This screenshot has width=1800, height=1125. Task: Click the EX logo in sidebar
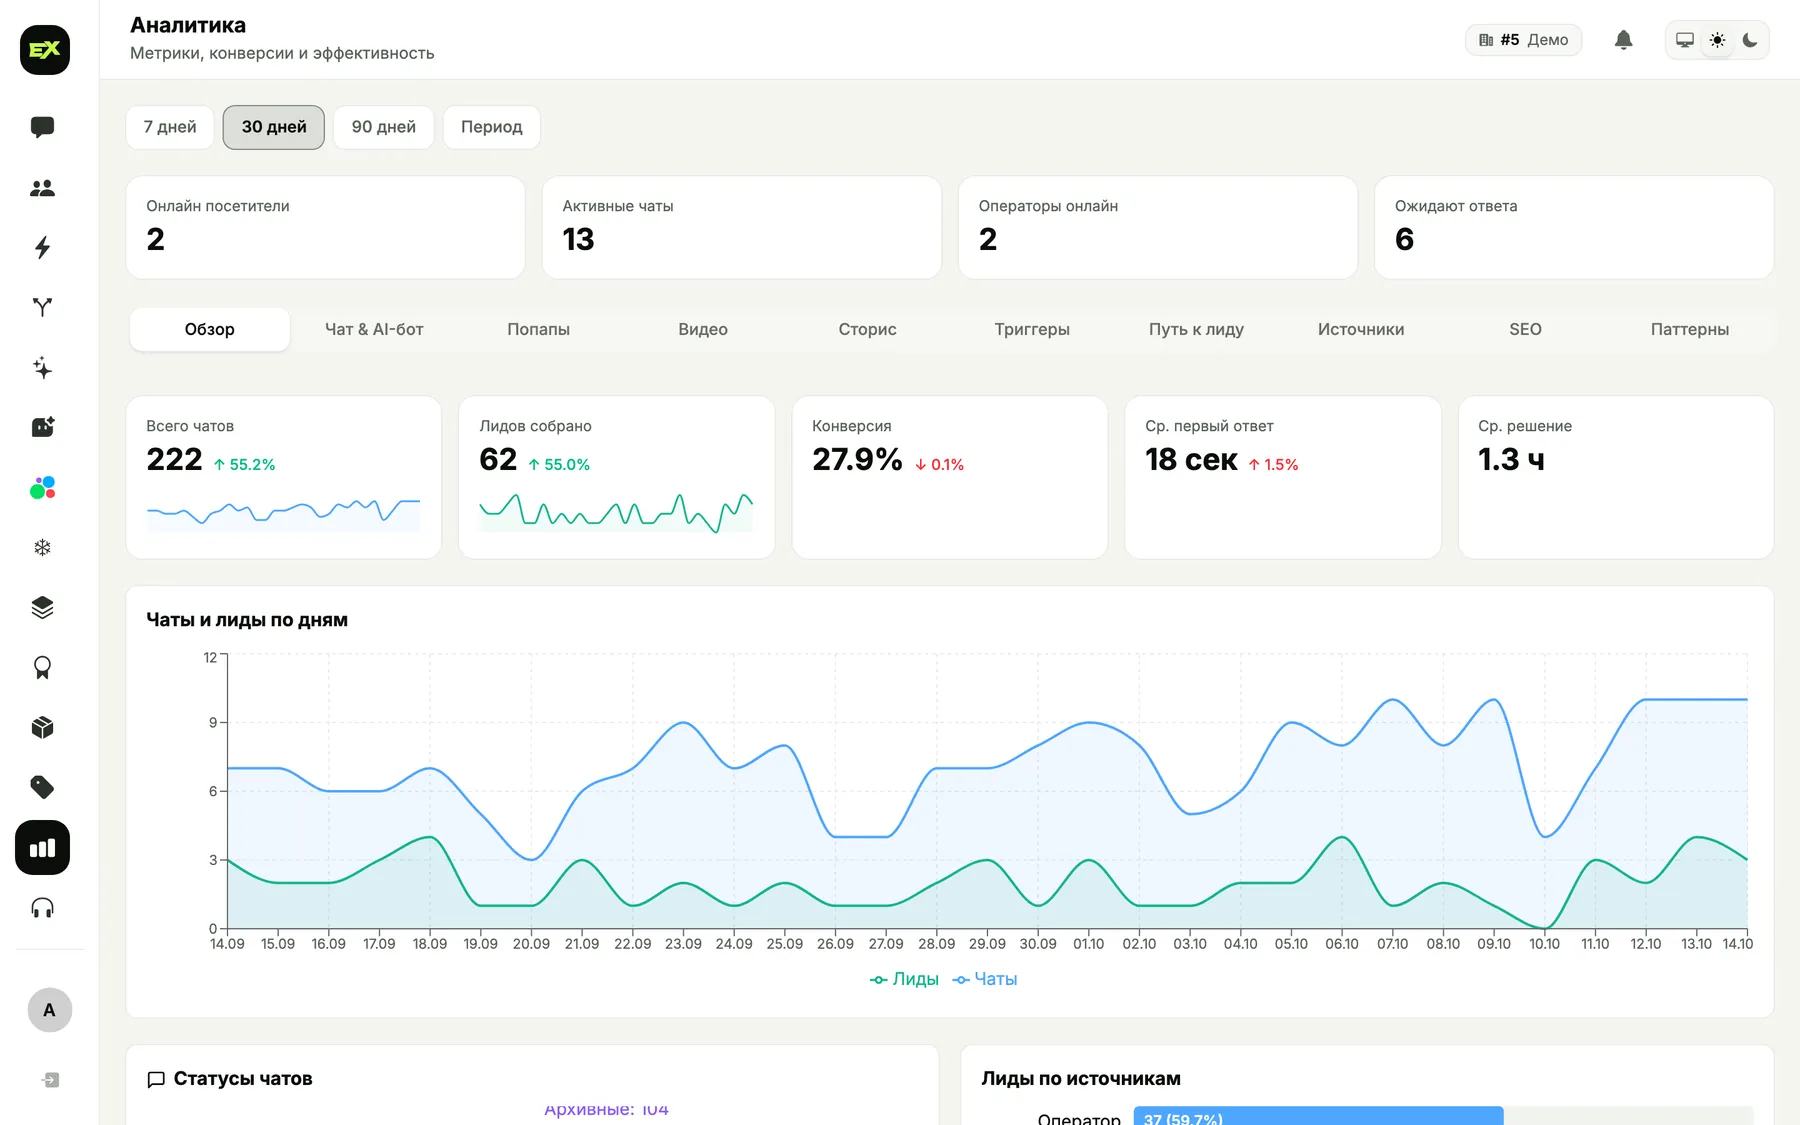[45, 50]
